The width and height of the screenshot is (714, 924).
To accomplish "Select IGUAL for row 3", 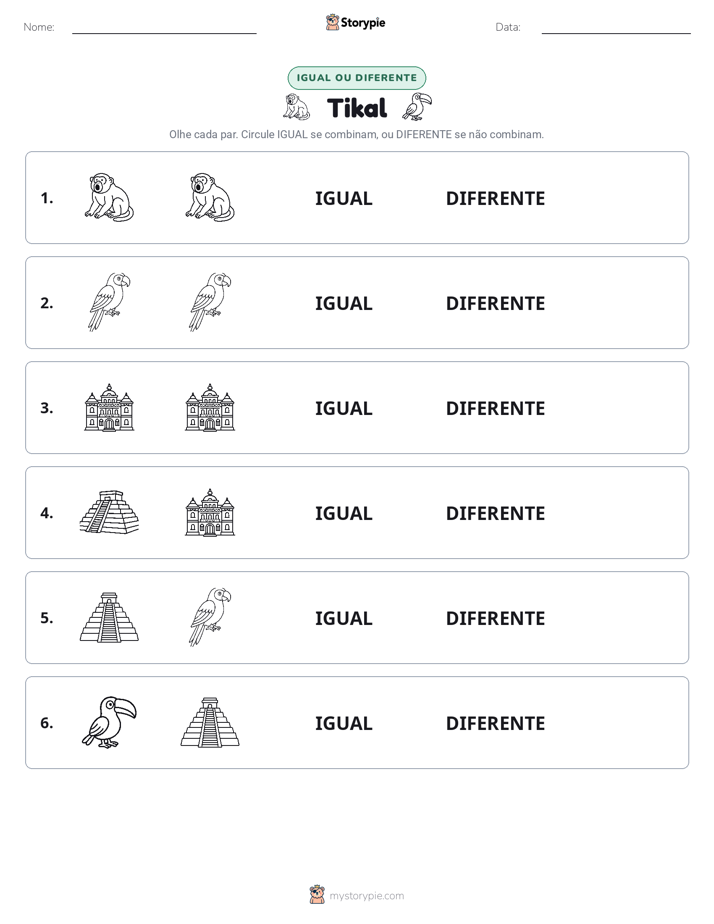I will click(343, 408).
